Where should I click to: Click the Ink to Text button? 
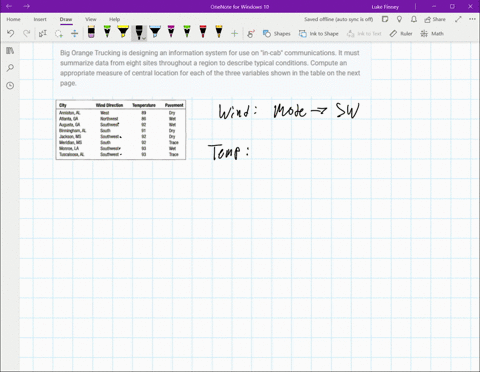pos(364,33)
